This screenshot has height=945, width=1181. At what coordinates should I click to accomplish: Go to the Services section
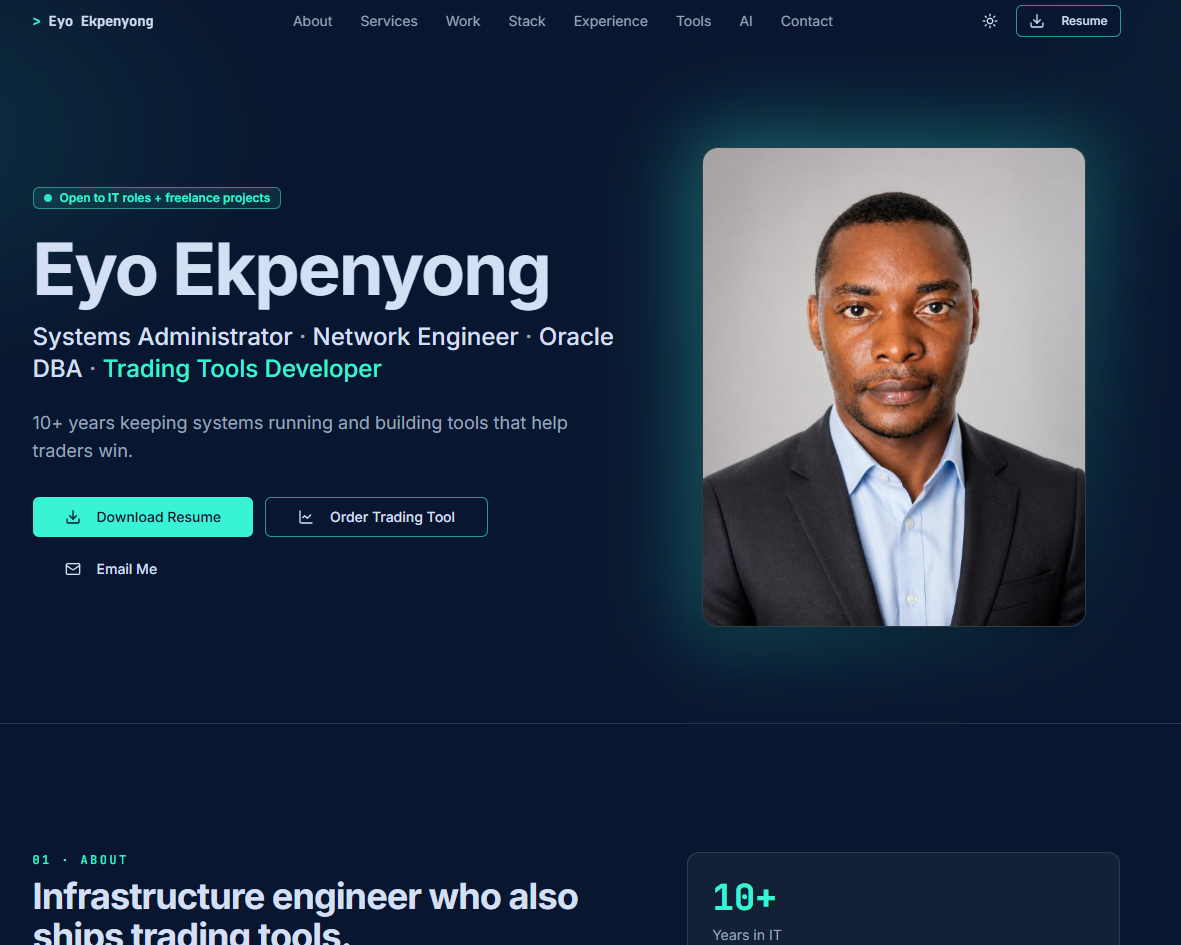[x=389, y=21]
